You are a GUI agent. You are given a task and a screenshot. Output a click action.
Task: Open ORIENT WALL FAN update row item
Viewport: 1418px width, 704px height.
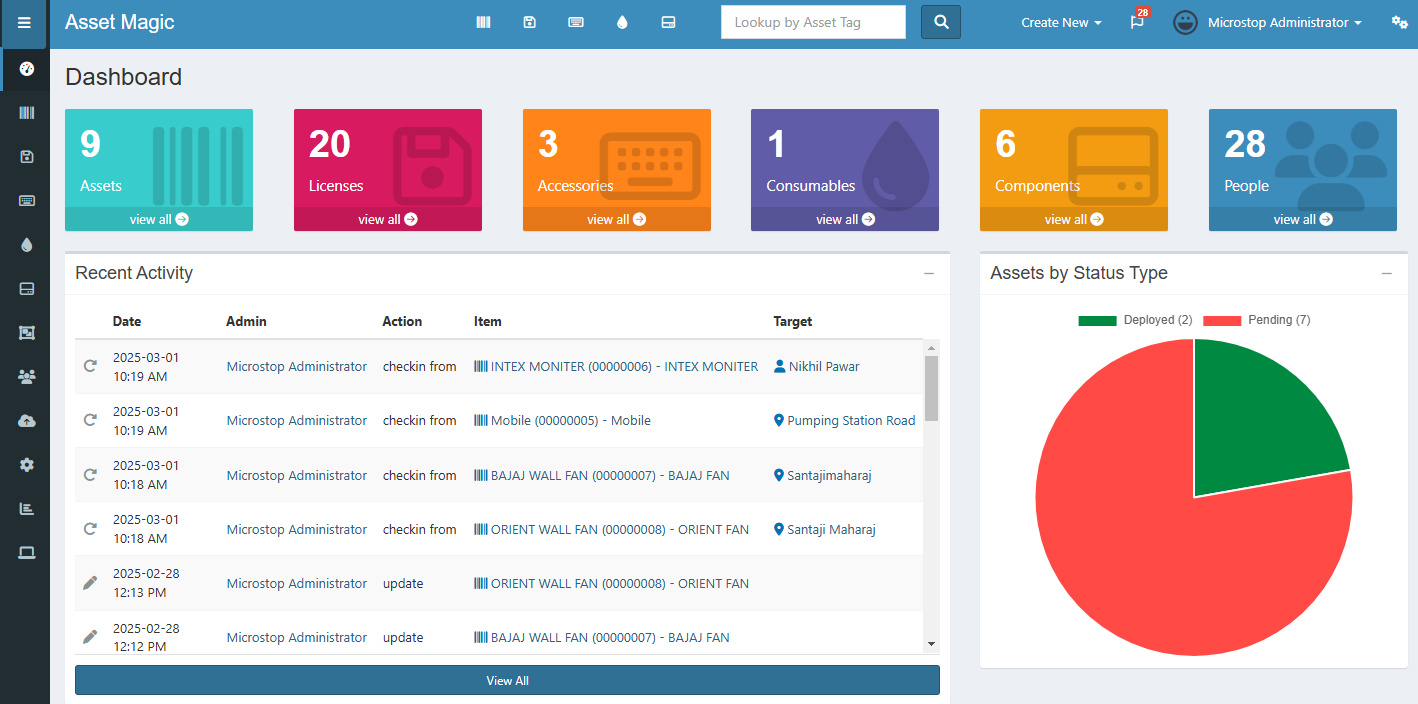pyautogui.click(x=611, y=584)
